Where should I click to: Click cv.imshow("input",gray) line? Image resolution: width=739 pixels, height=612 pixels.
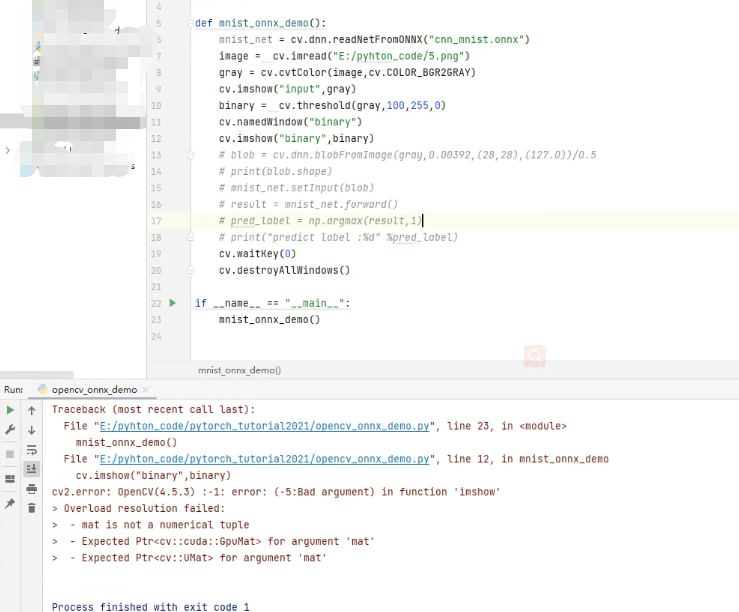coord(287,89)
